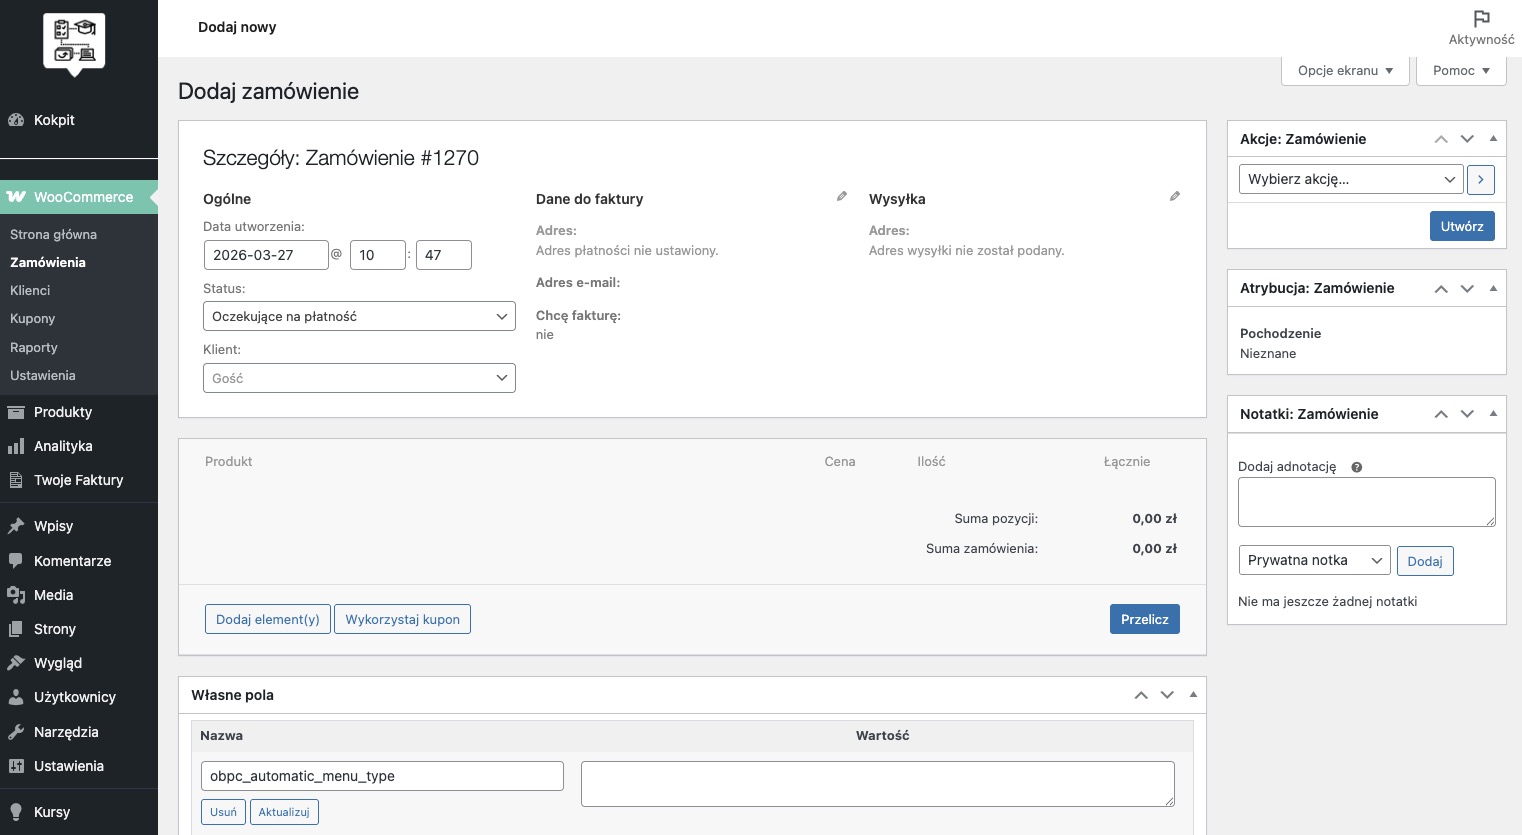Open Produkty menu icon

tap(16, 412)
